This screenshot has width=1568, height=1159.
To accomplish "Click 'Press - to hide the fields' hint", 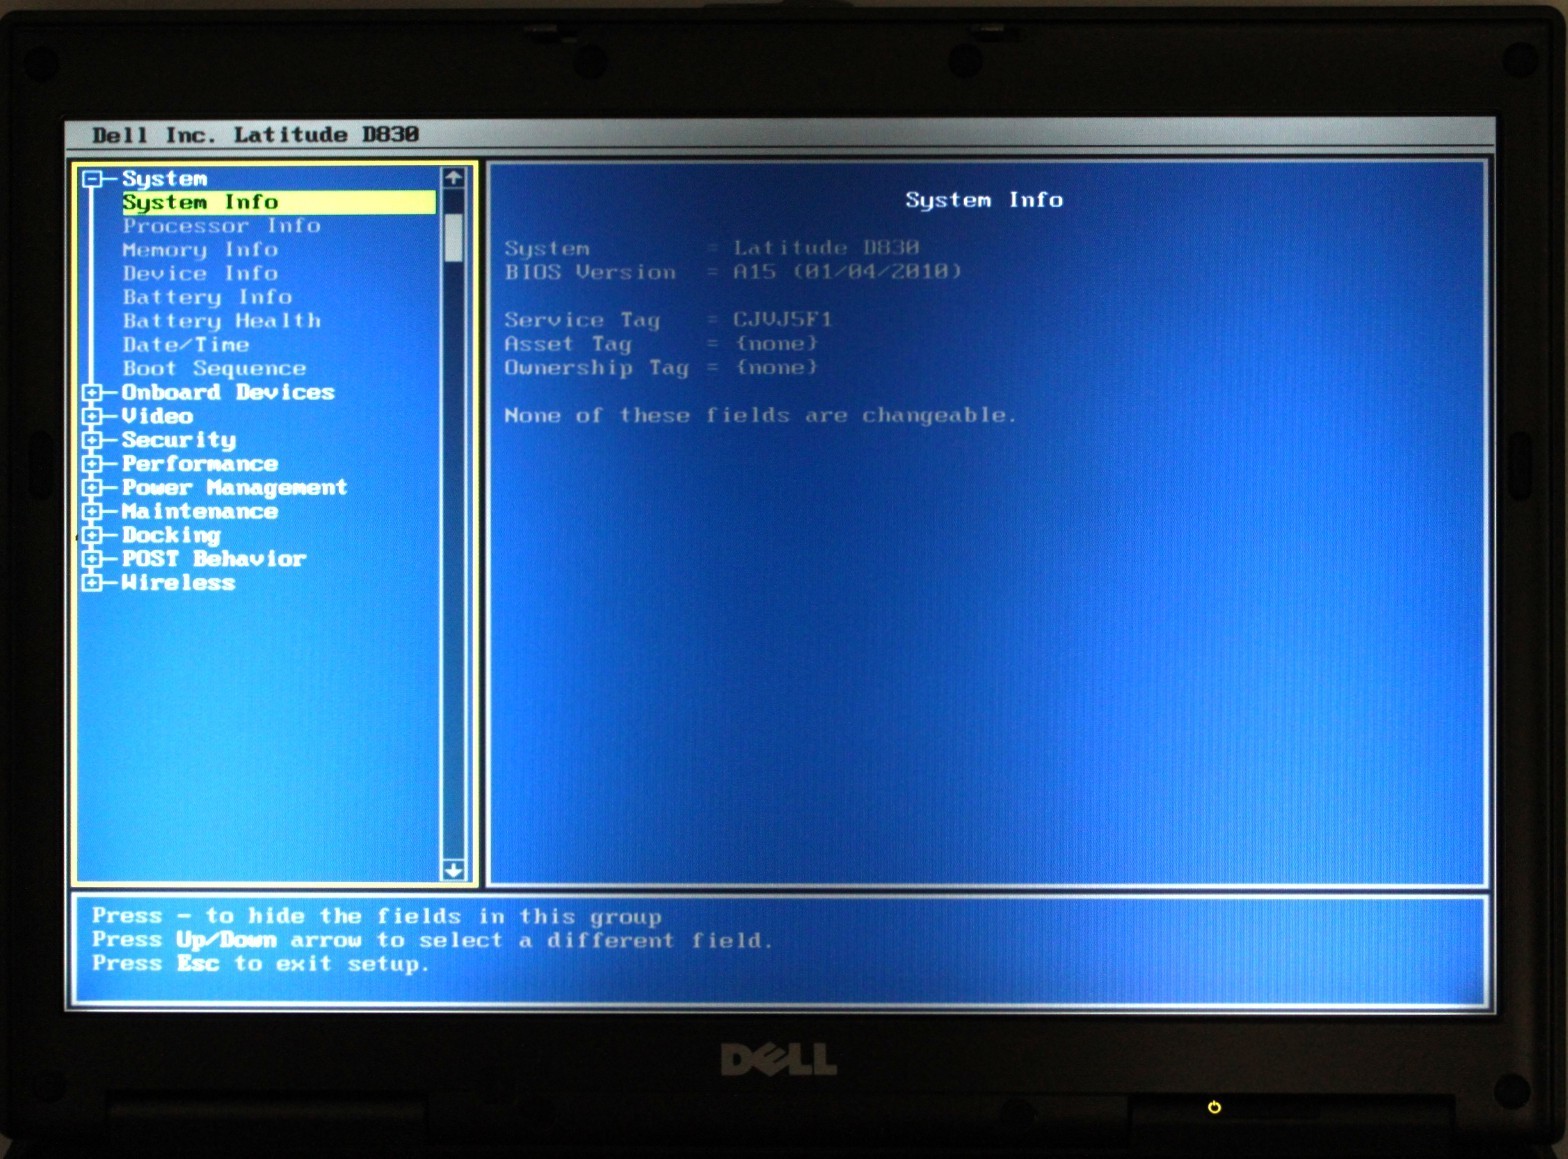I will (x=377, y=917).
